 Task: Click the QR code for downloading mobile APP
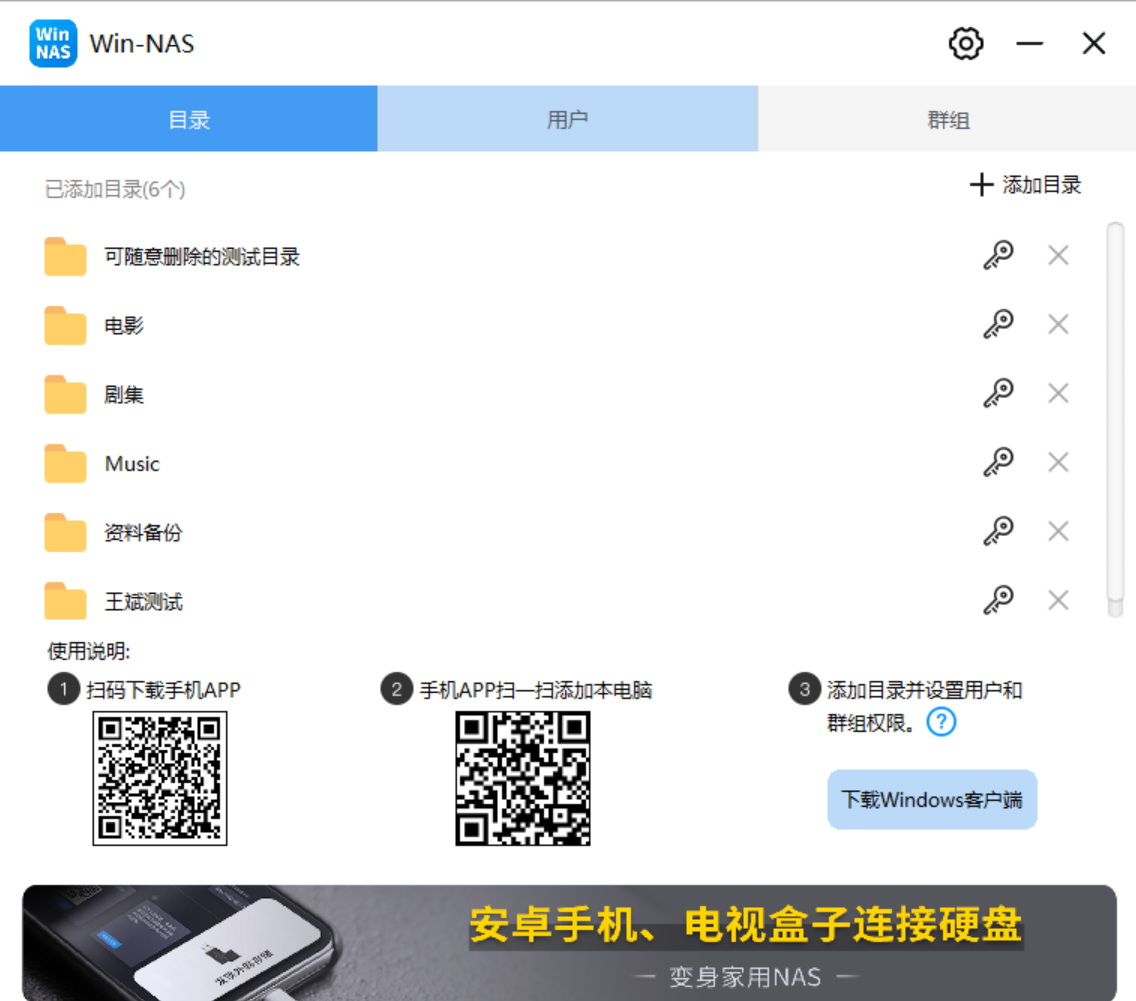pyautogui.click(x=160, y=778)
